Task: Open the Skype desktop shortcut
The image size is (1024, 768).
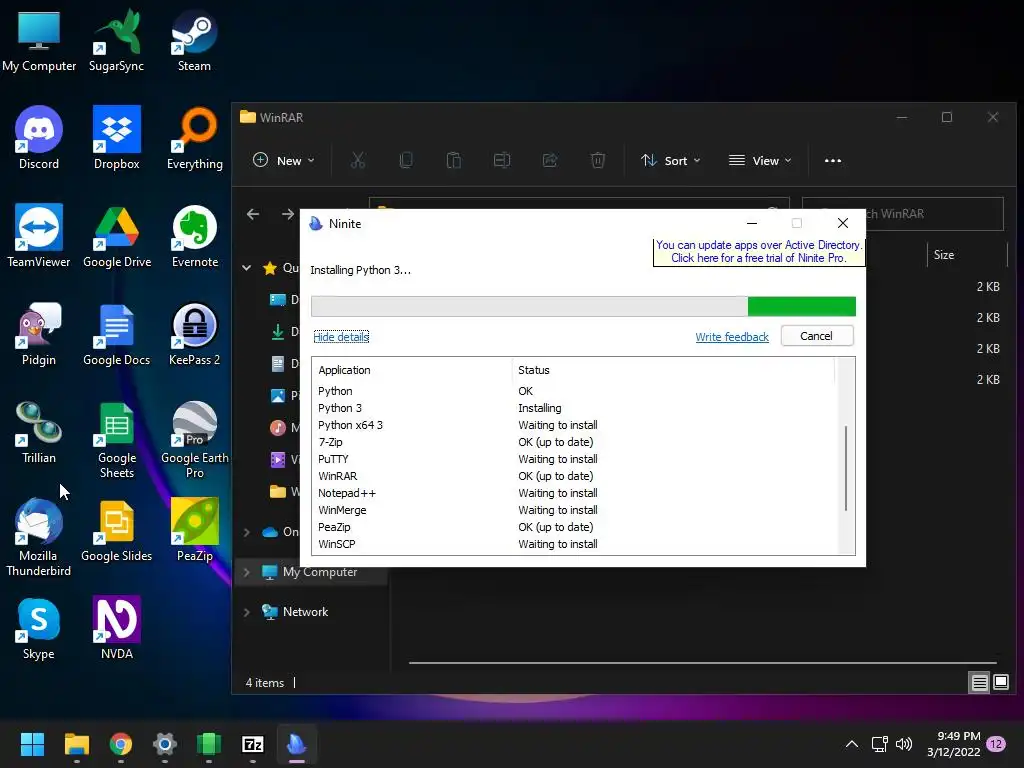Action: [39, 628]
